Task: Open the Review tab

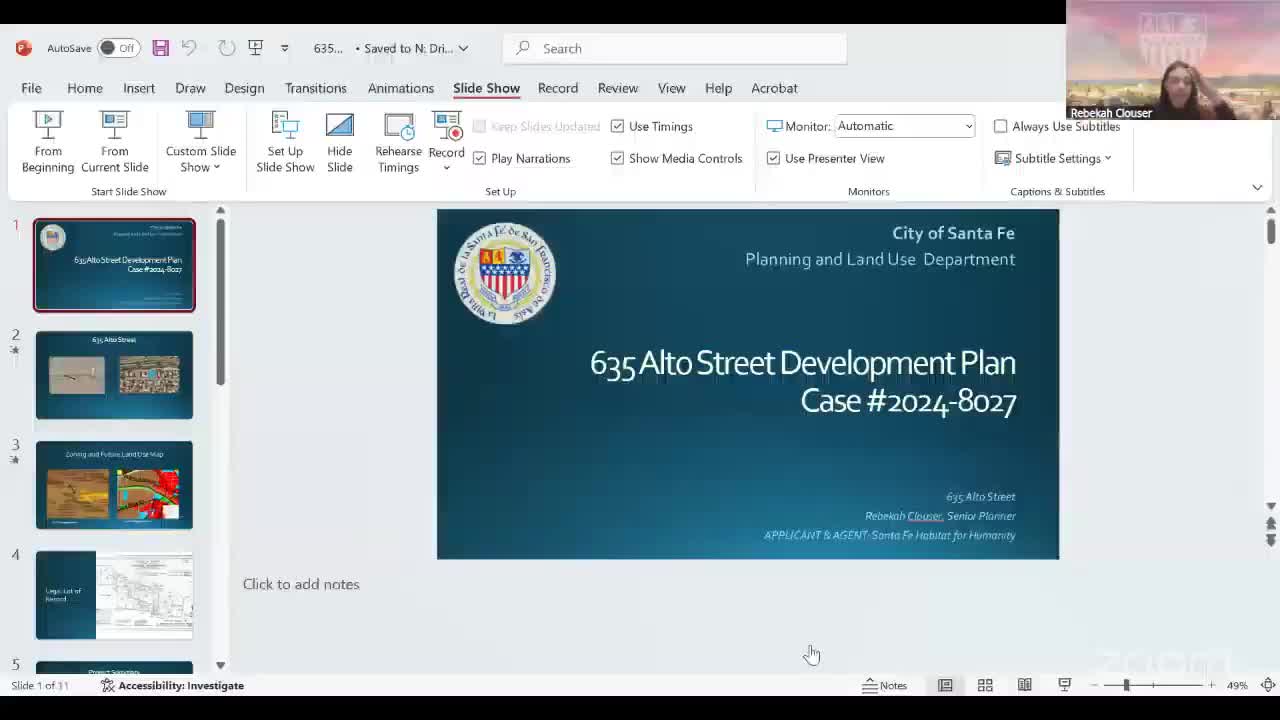Action: (x=618, y=88)
